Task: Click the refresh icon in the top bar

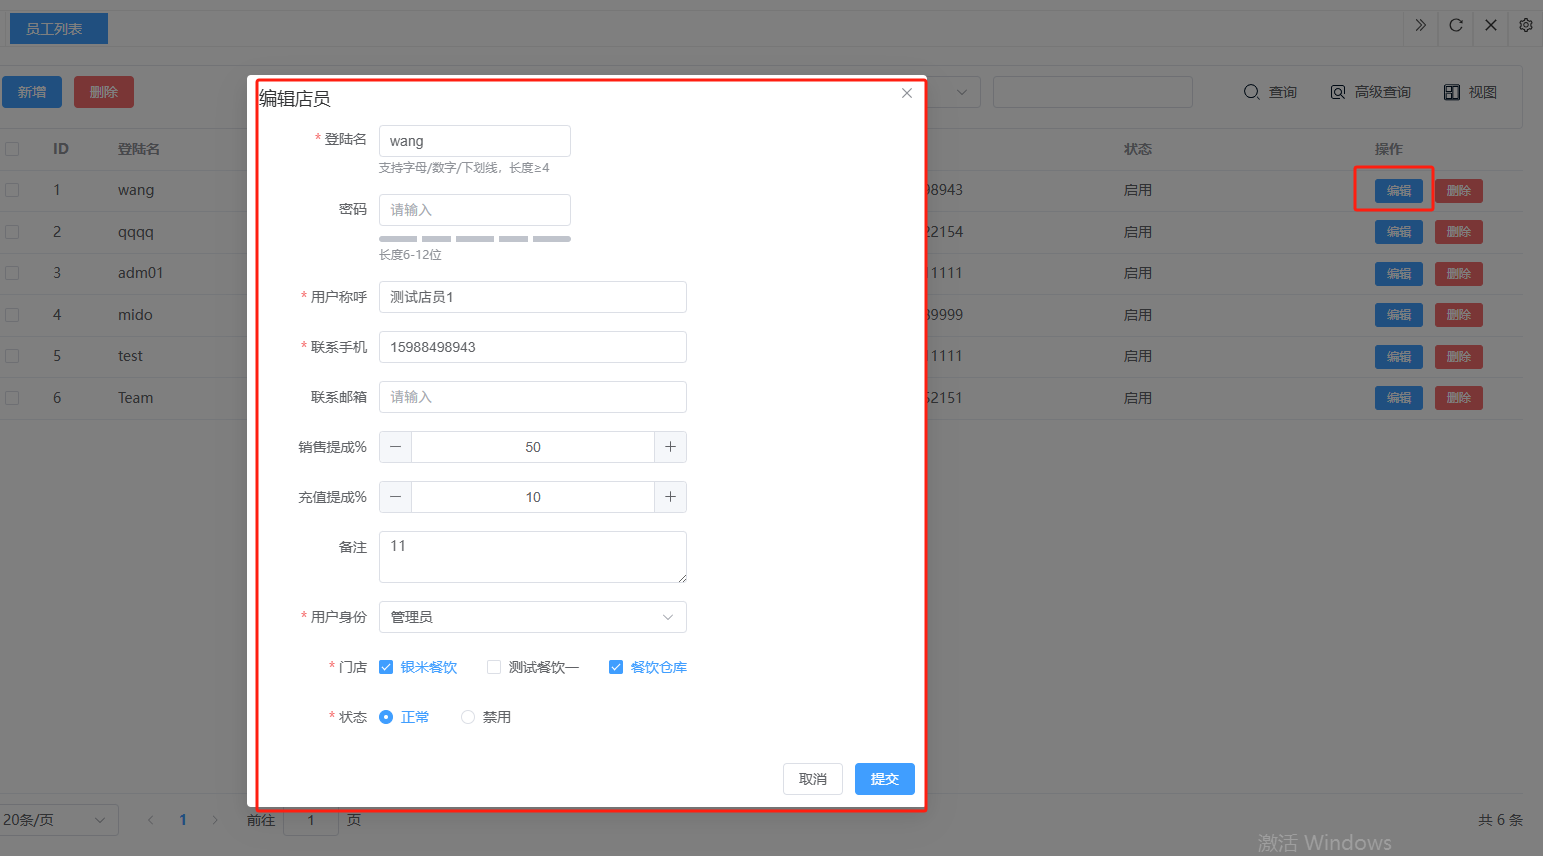Action: point(1456,25)
